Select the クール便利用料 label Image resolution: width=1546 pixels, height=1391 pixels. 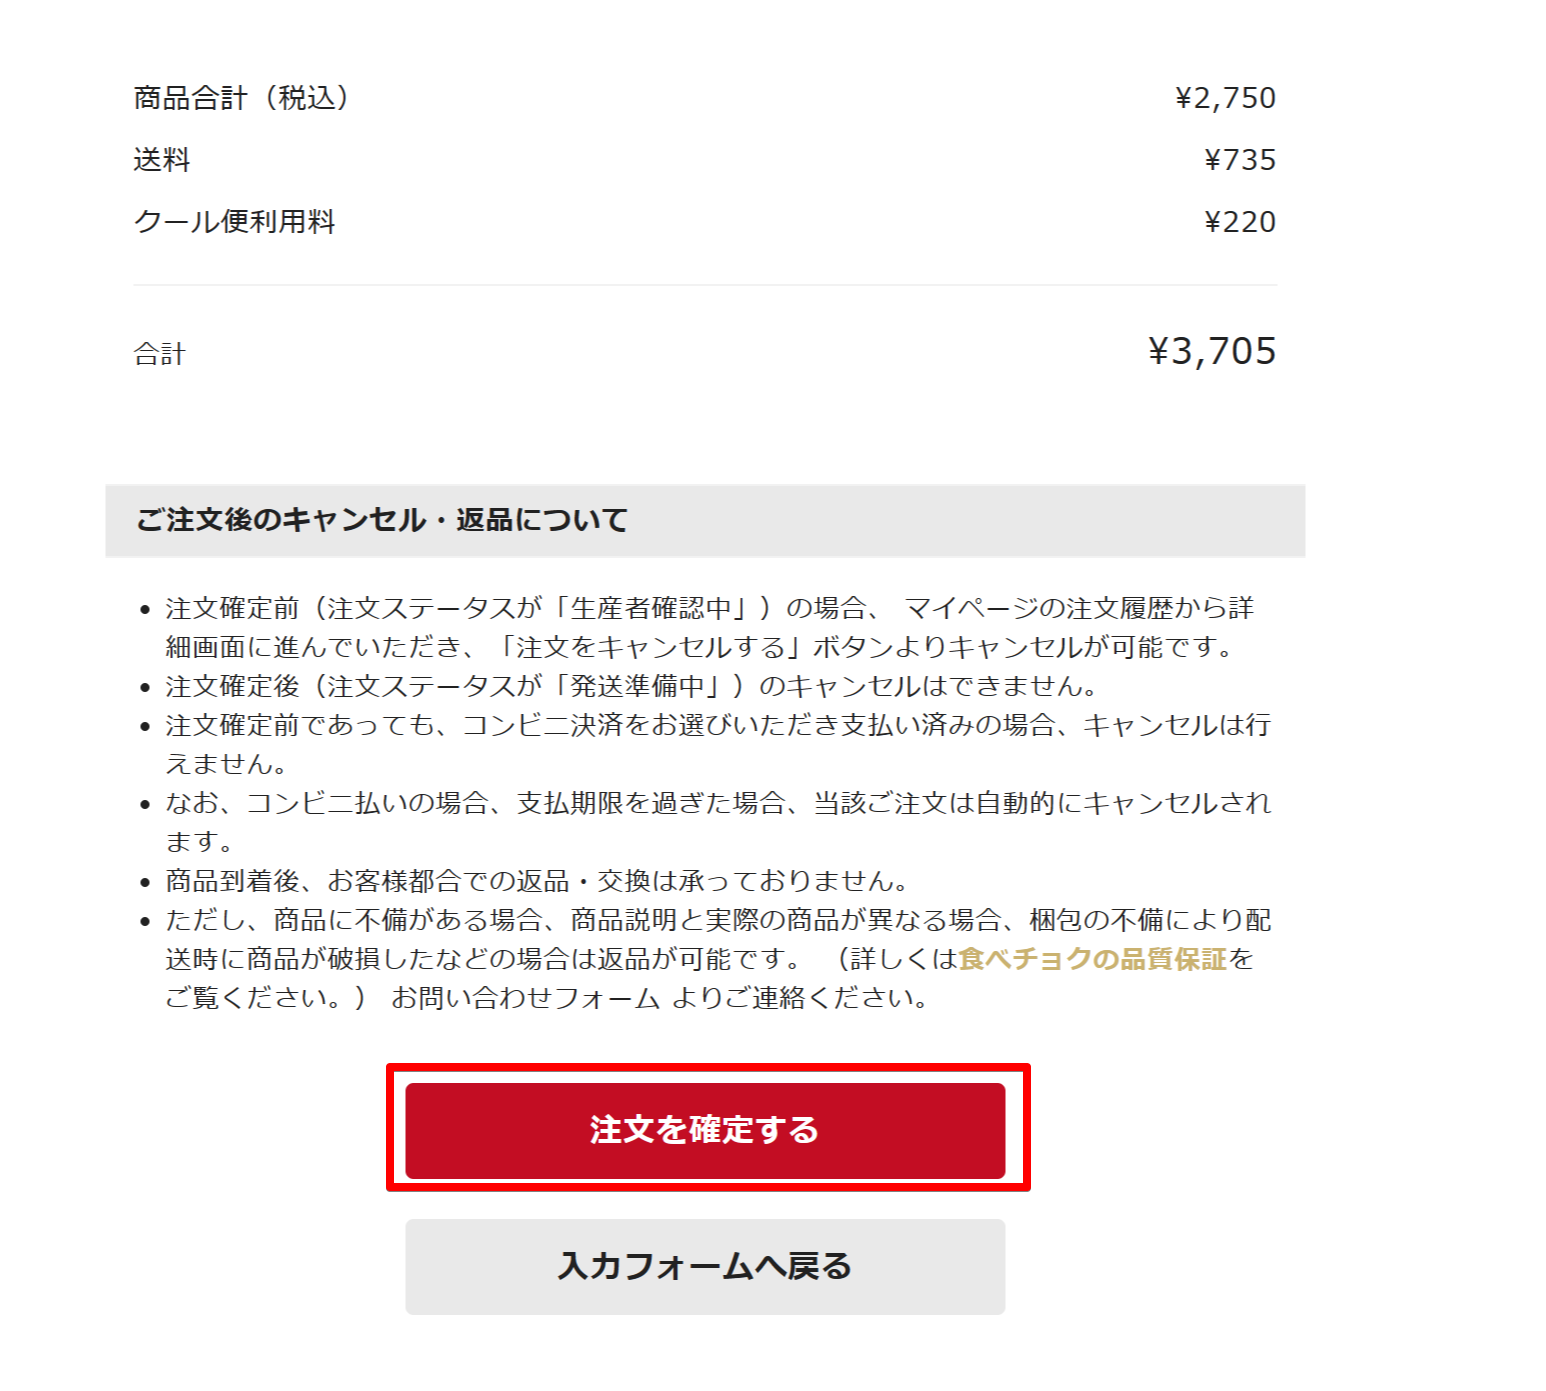pos(234,222)
